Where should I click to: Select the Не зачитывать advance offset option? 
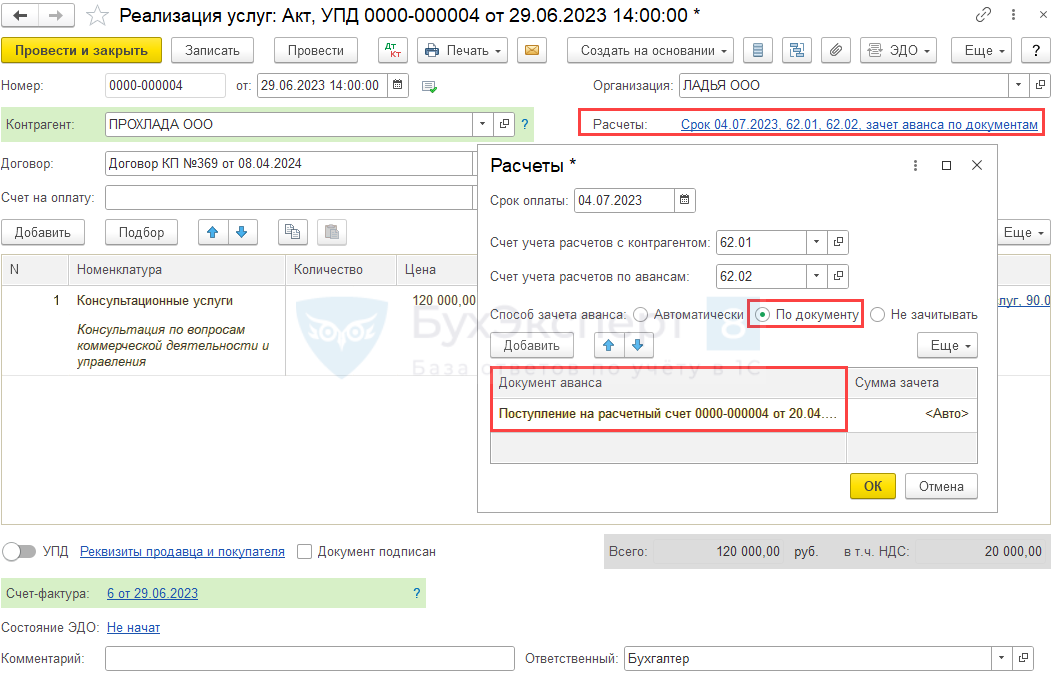(878, 315)
